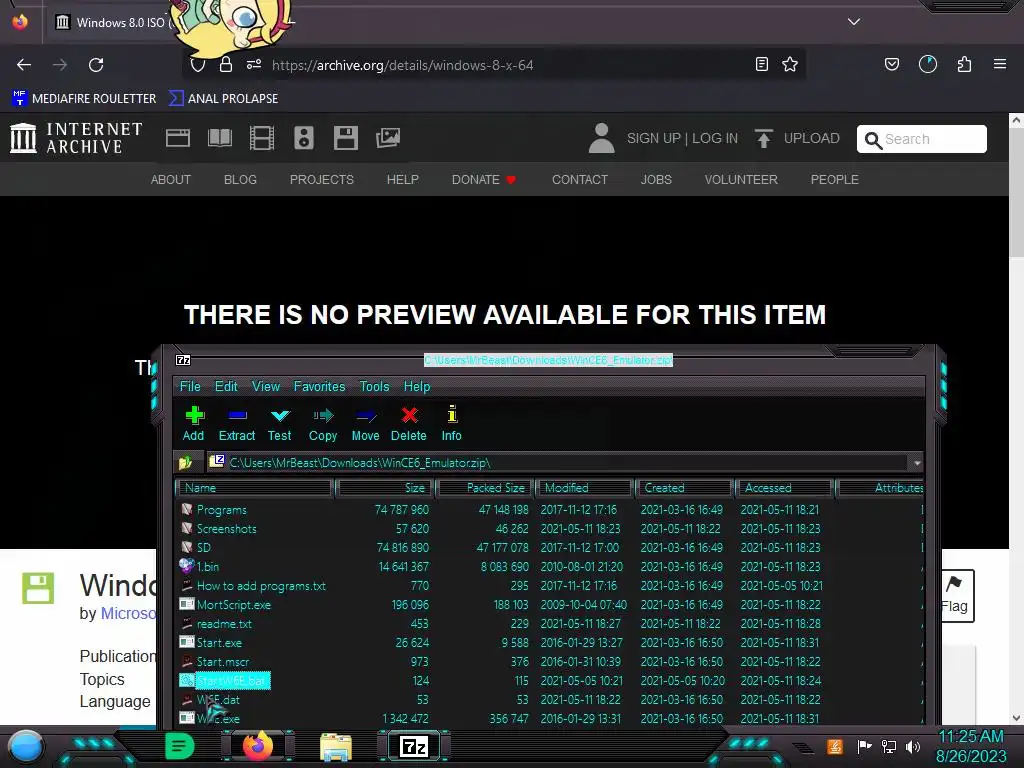Open Firefox extensions puzzle icon
This screenshot has width=1024, height=768.
(x=964, y=64)
